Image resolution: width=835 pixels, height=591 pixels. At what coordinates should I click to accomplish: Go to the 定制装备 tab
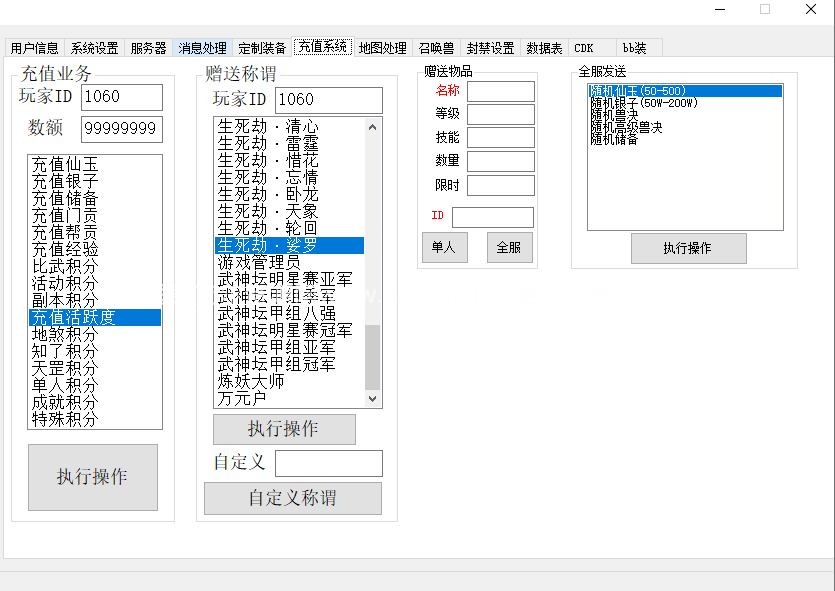[x=262, y=48]
